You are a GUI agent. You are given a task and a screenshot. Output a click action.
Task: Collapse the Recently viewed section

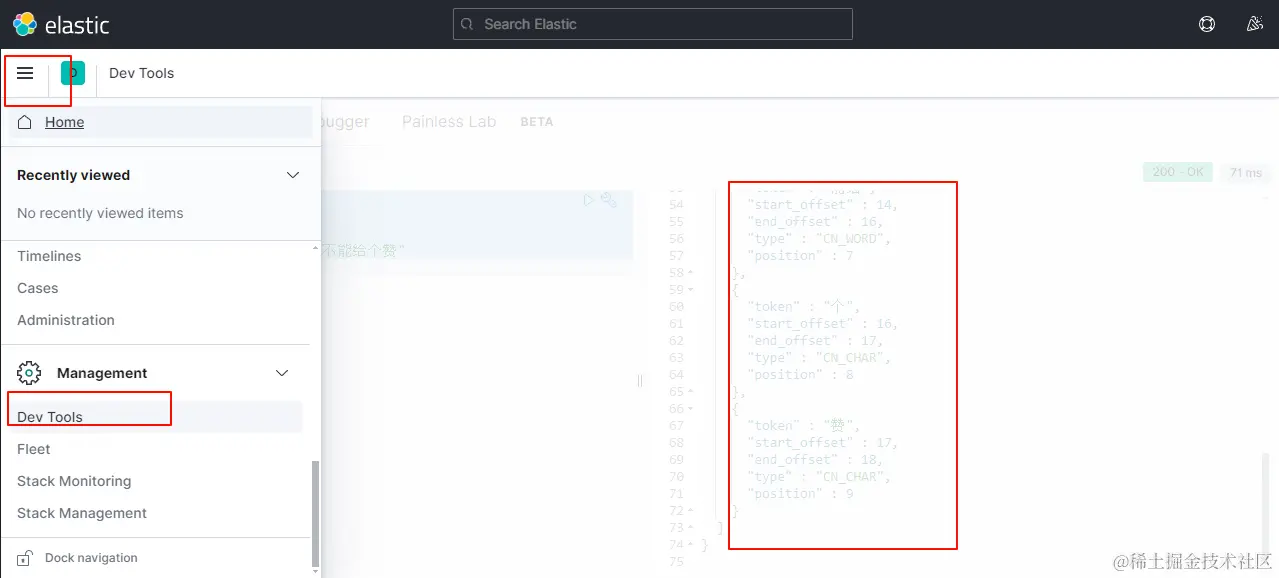(293, 175)
